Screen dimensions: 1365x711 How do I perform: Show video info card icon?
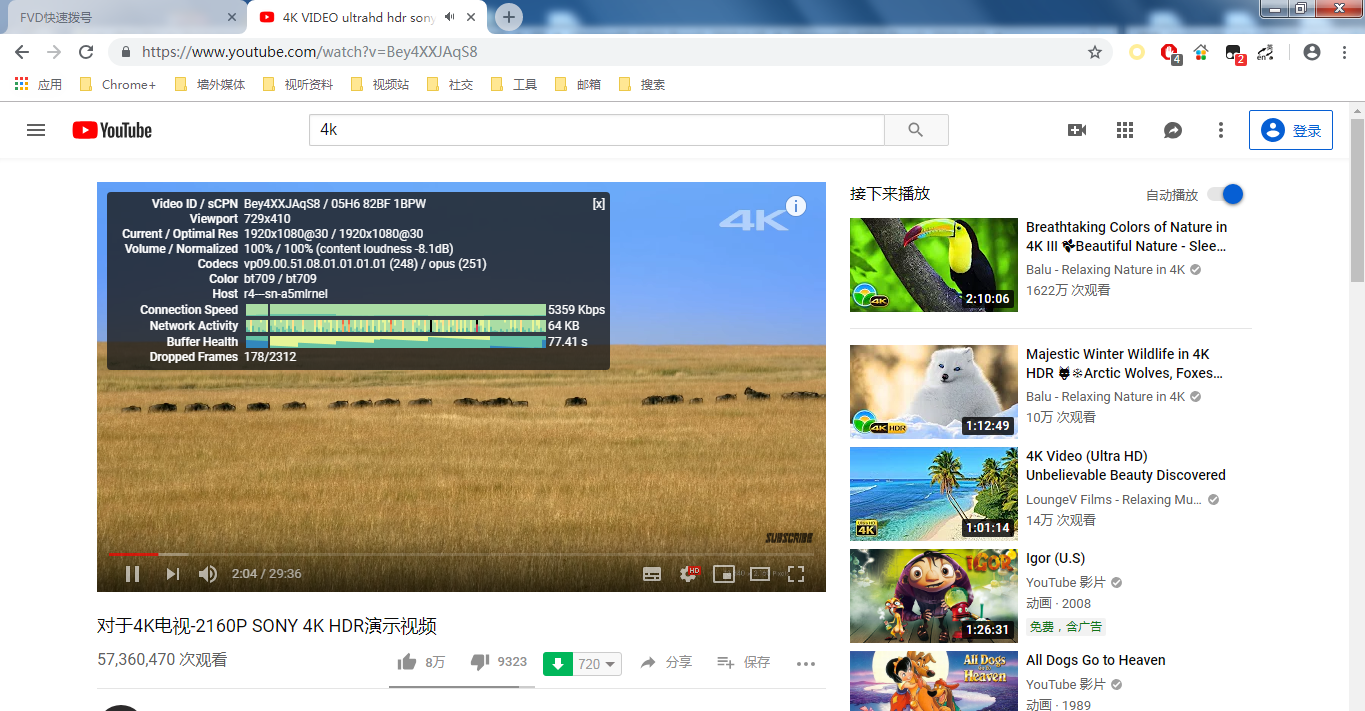(x=796, y=206)
